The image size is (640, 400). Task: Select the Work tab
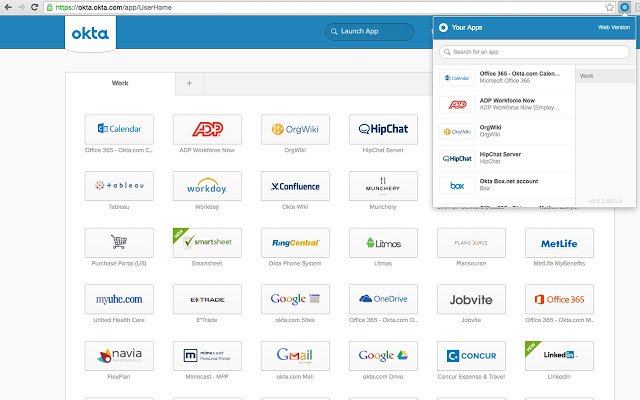pos(120,83)
